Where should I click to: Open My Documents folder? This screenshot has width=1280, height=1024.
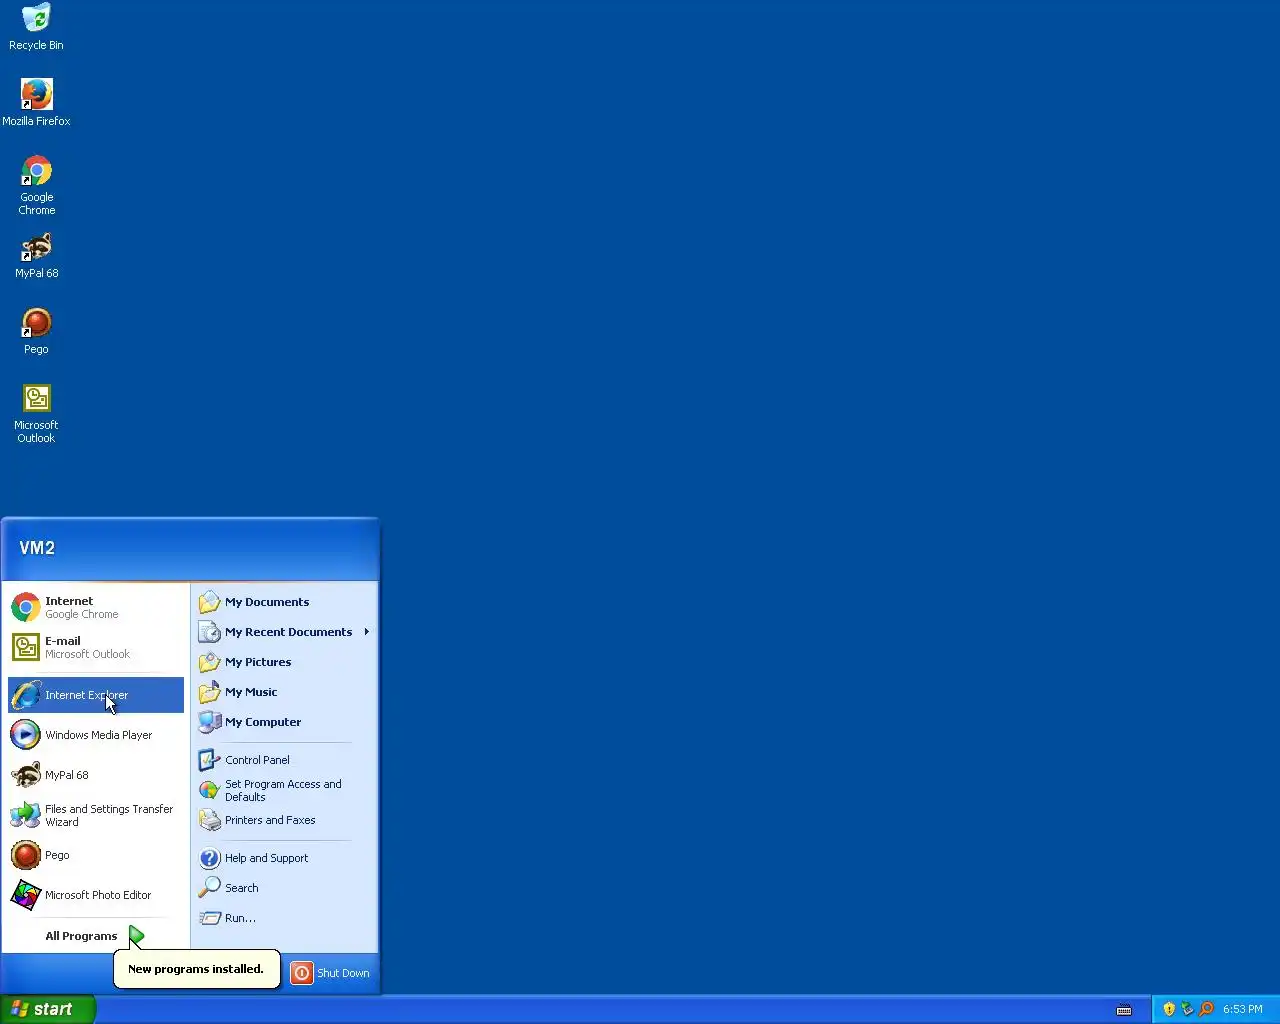284,602
